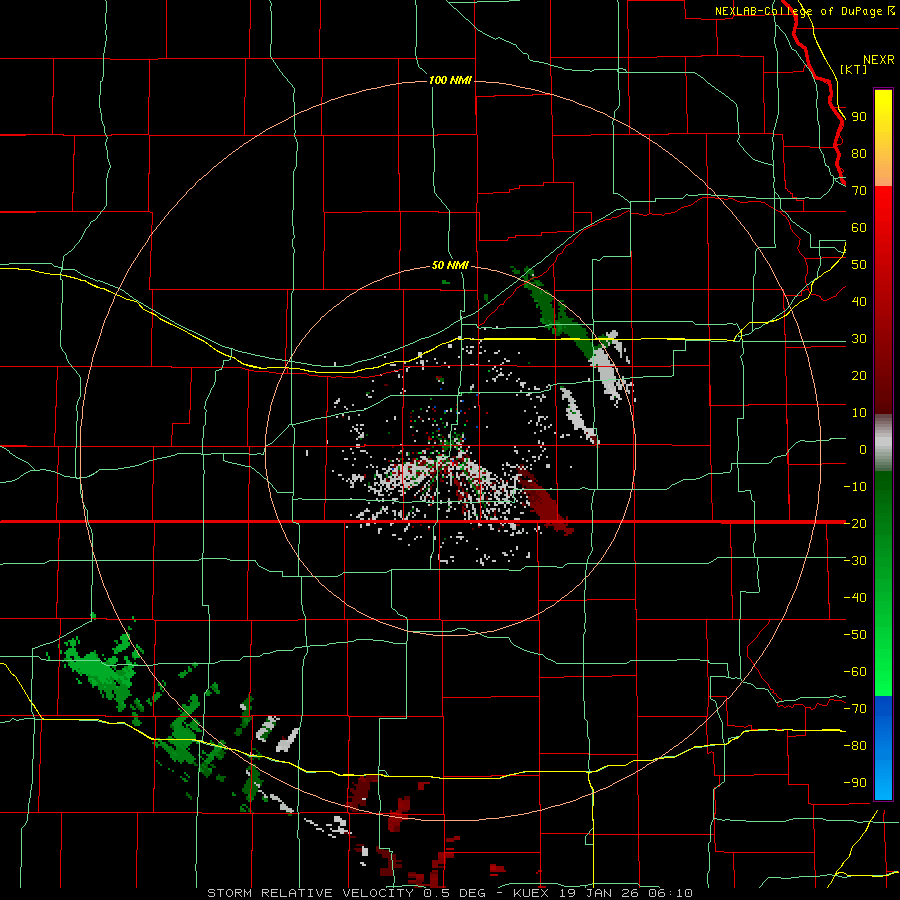Pick the gray zero-velocity segment of the color bar

pos(883,443)
